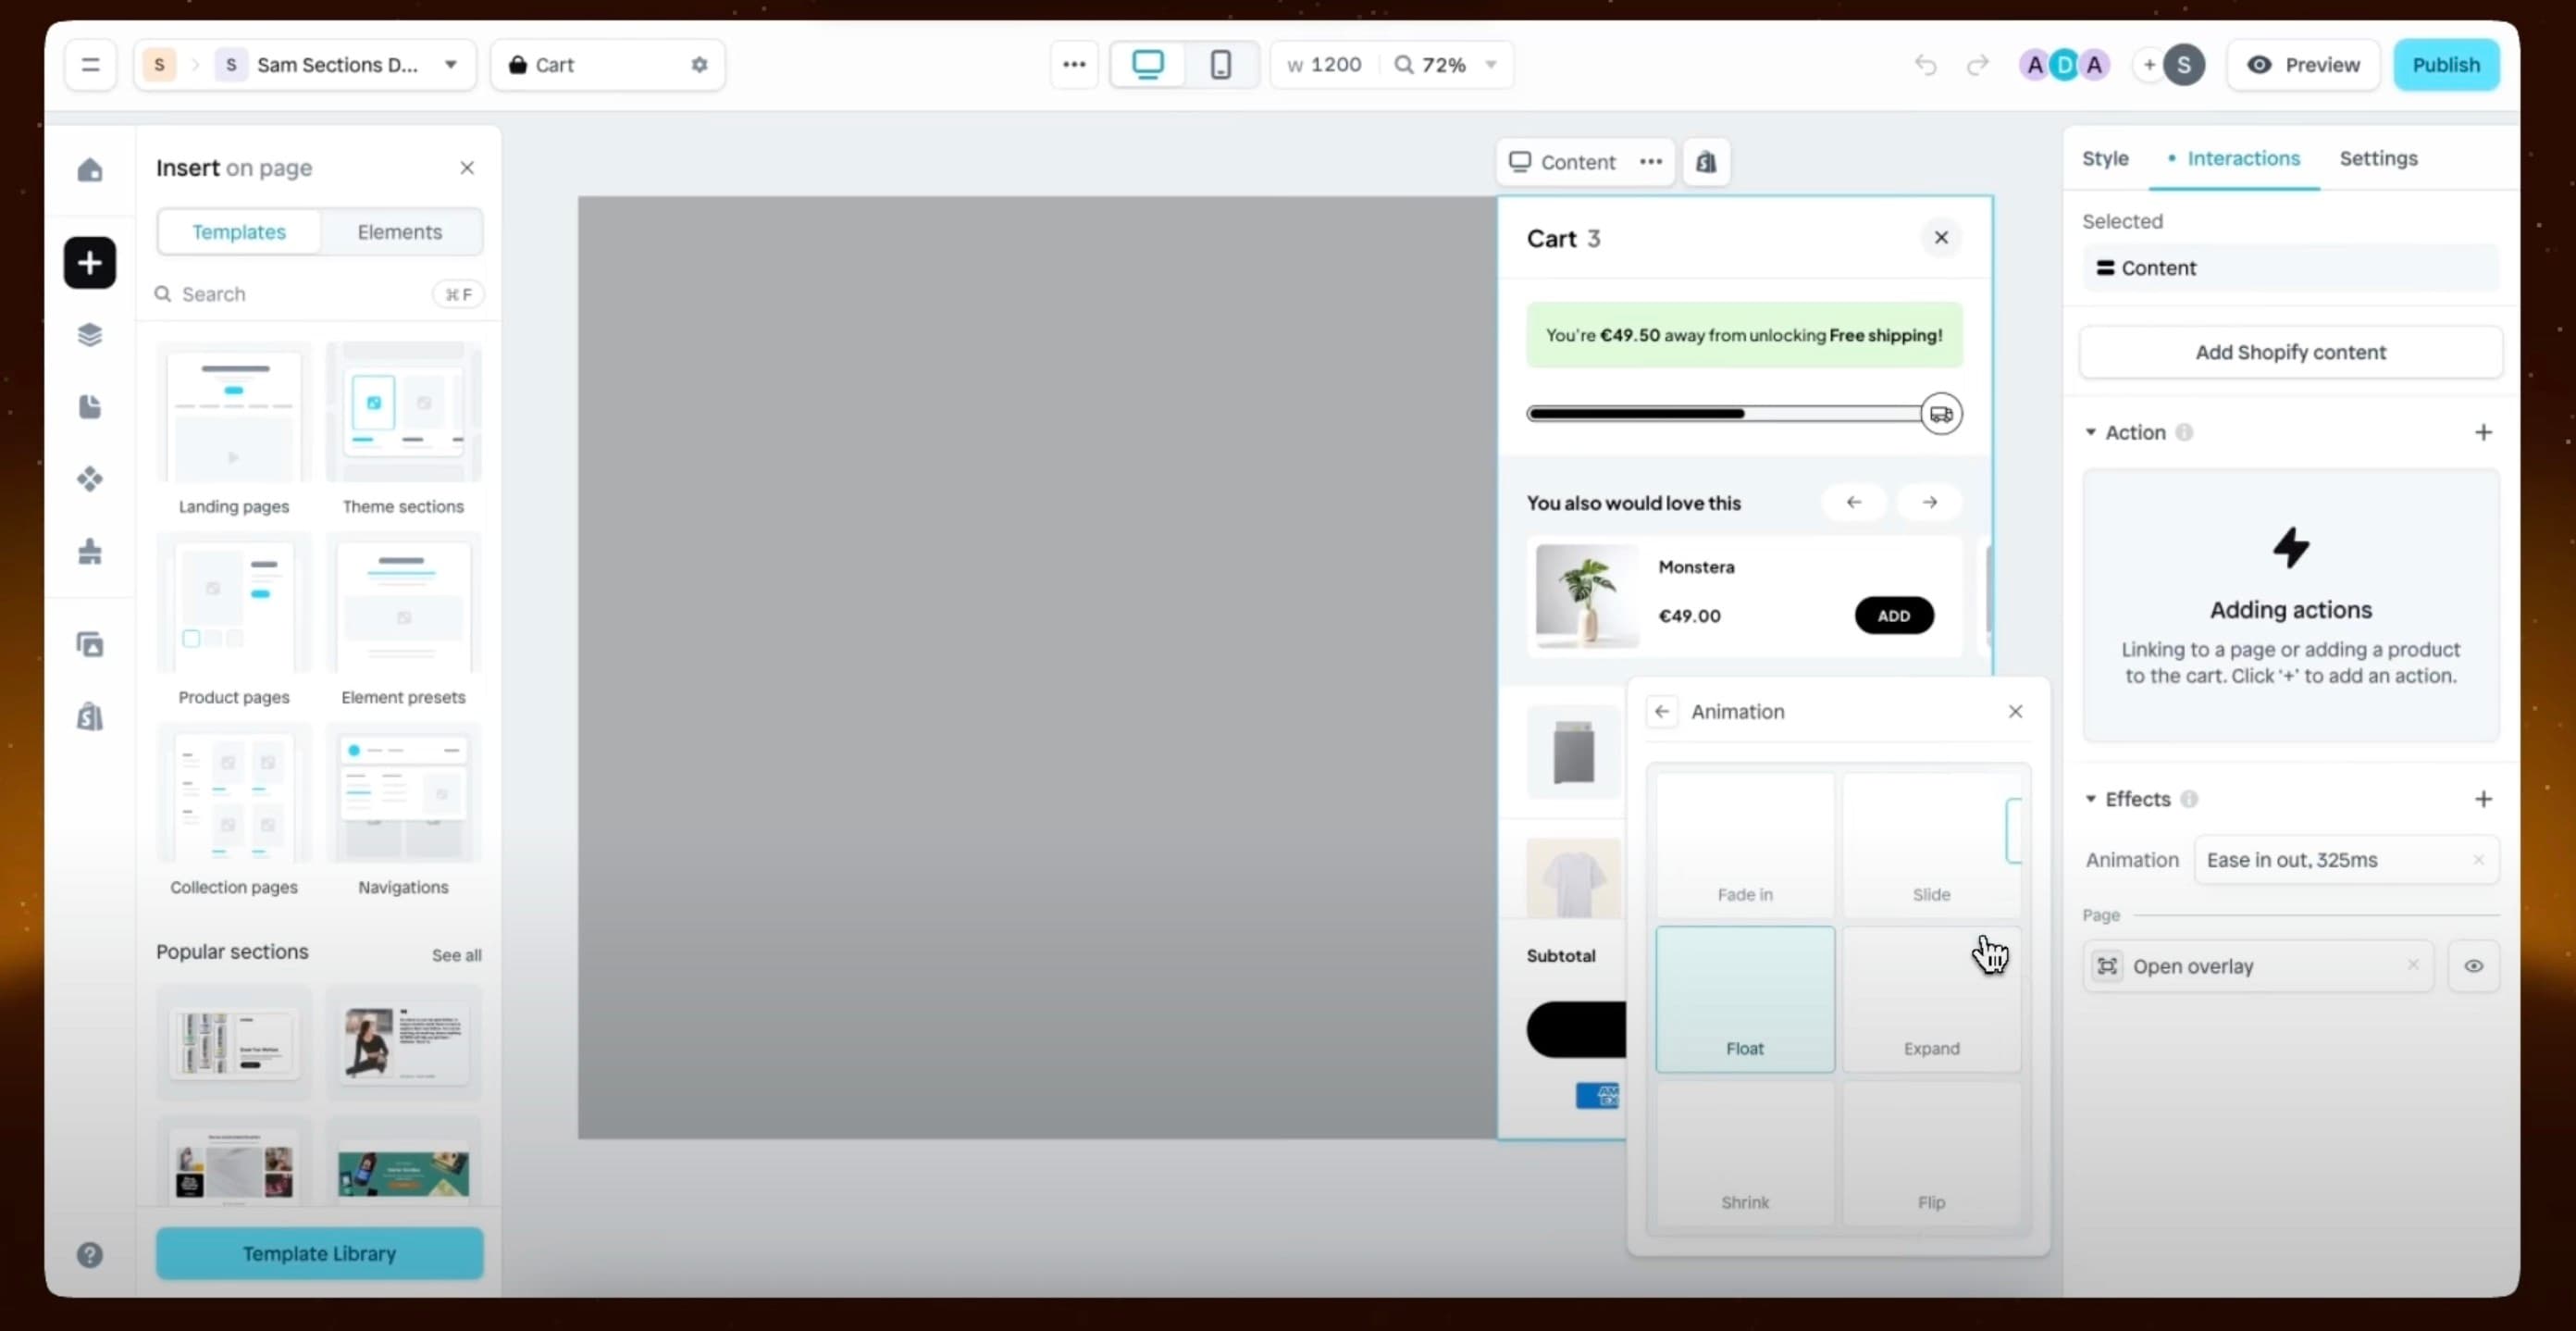
Task: Open the components icon in sidebar
Action: [90, 479]
